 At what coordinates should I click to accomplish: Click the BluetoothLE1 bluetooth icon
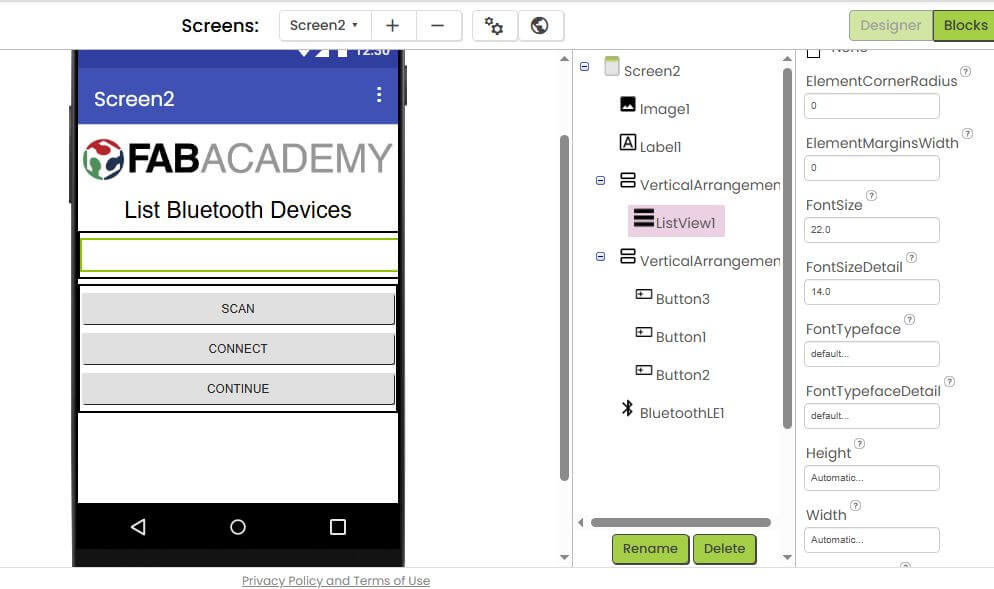628,408
